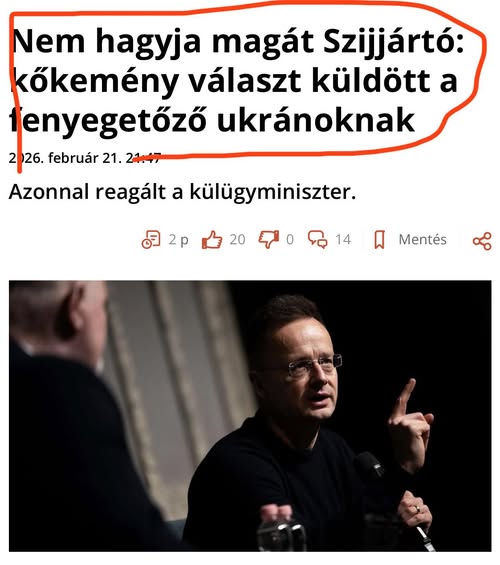Click the like count 20
Viewport: 500px width, 565px height.
[x=237, y=240]
